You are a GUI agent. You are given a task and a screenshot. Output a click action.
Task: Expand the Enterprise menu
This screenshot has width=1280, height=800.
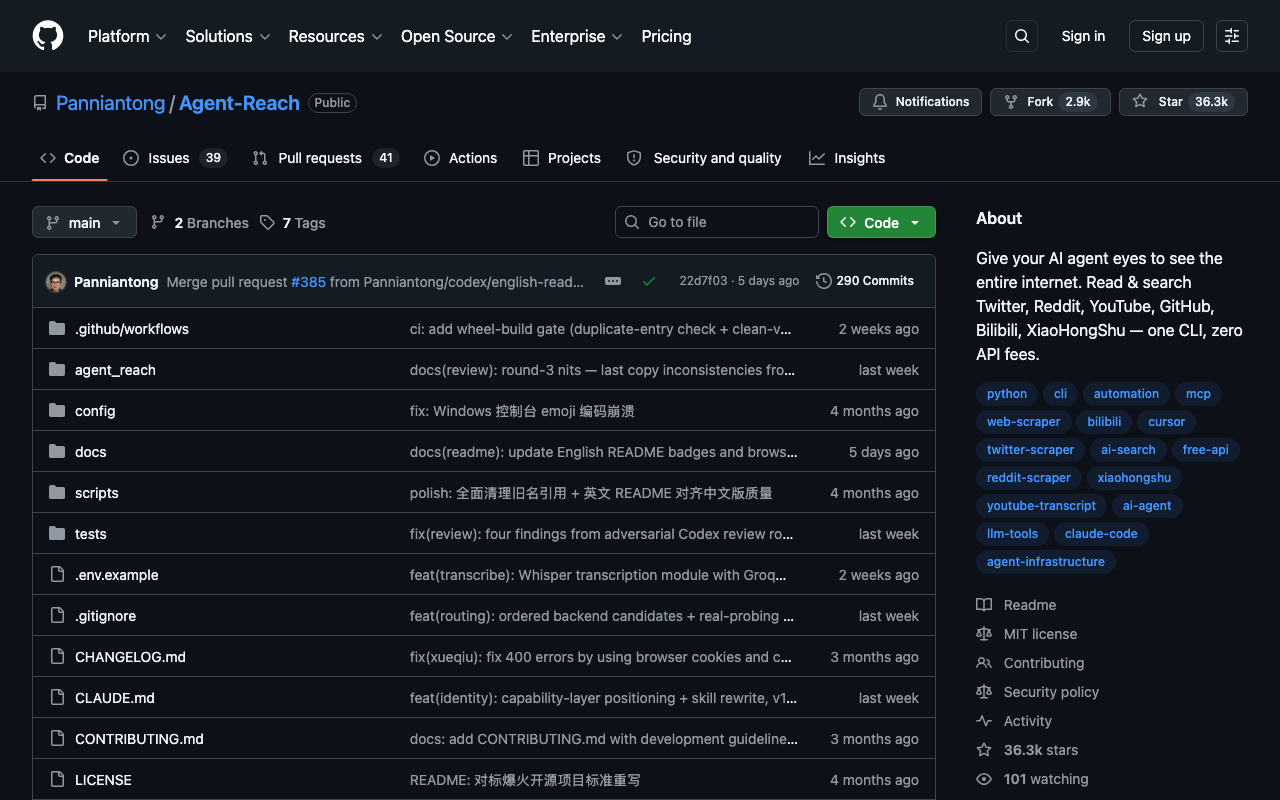coord(577,36)
